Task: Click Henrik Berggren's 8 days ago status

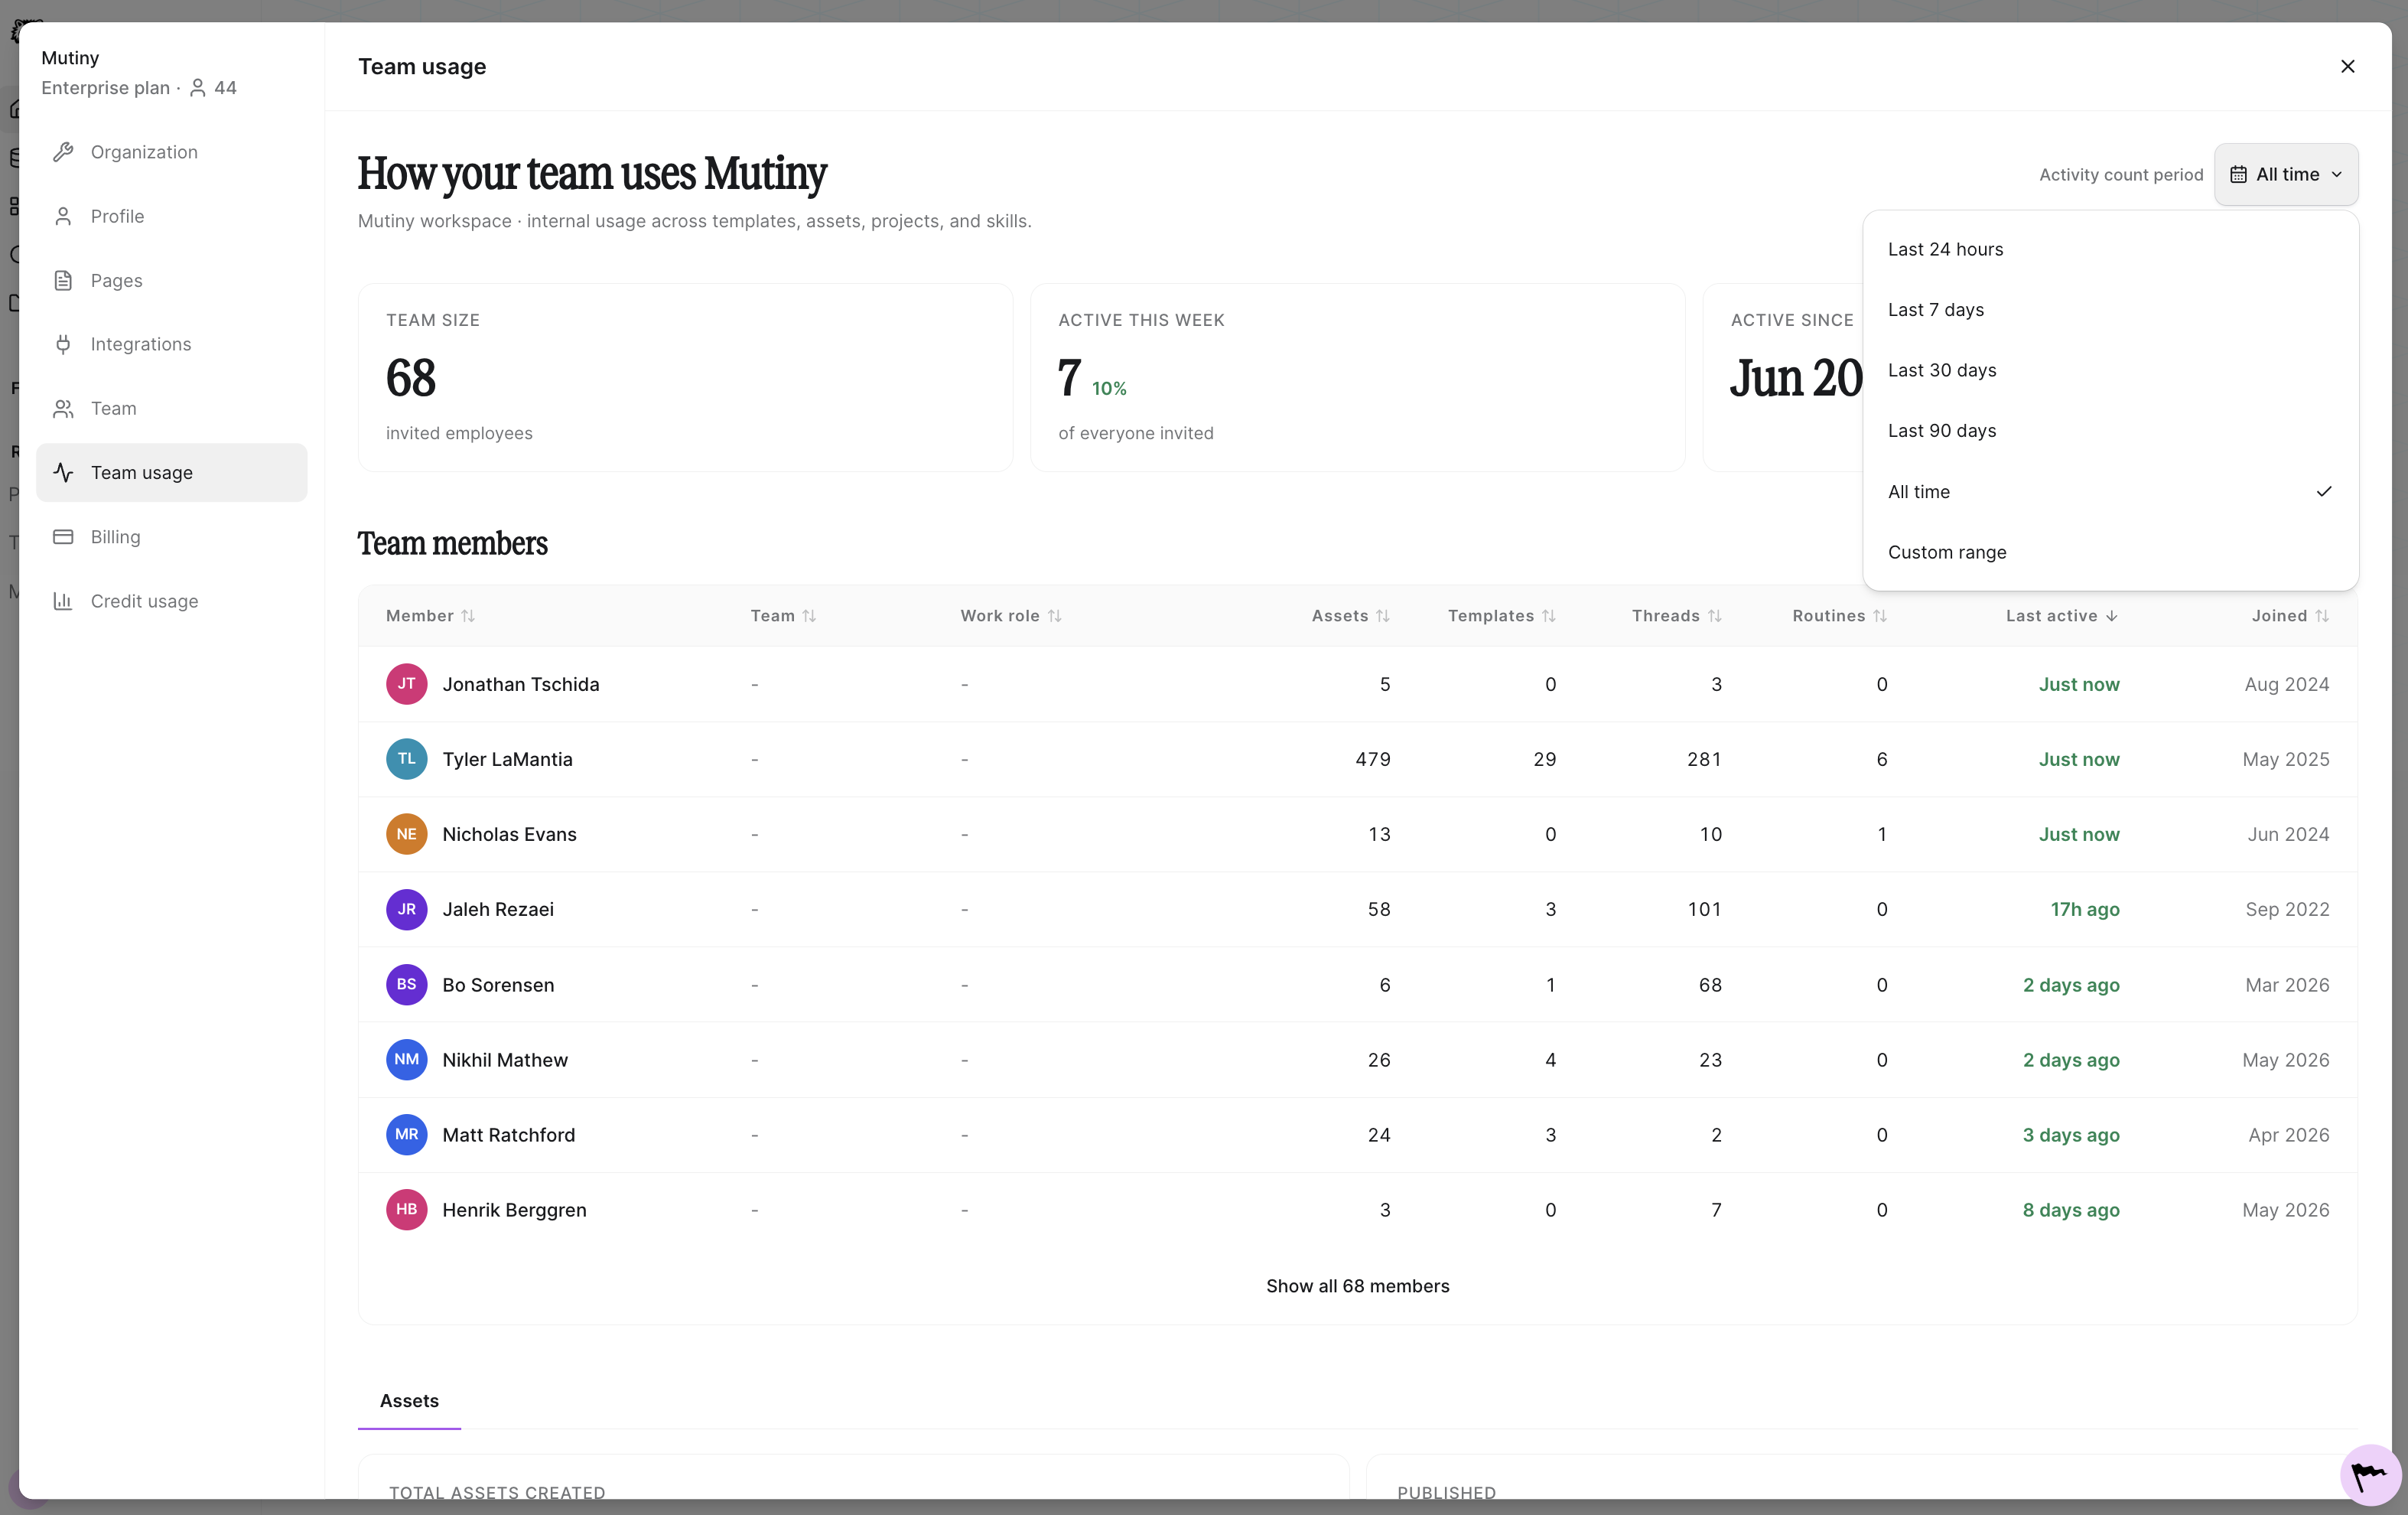Action: tap(2071, 1210)
